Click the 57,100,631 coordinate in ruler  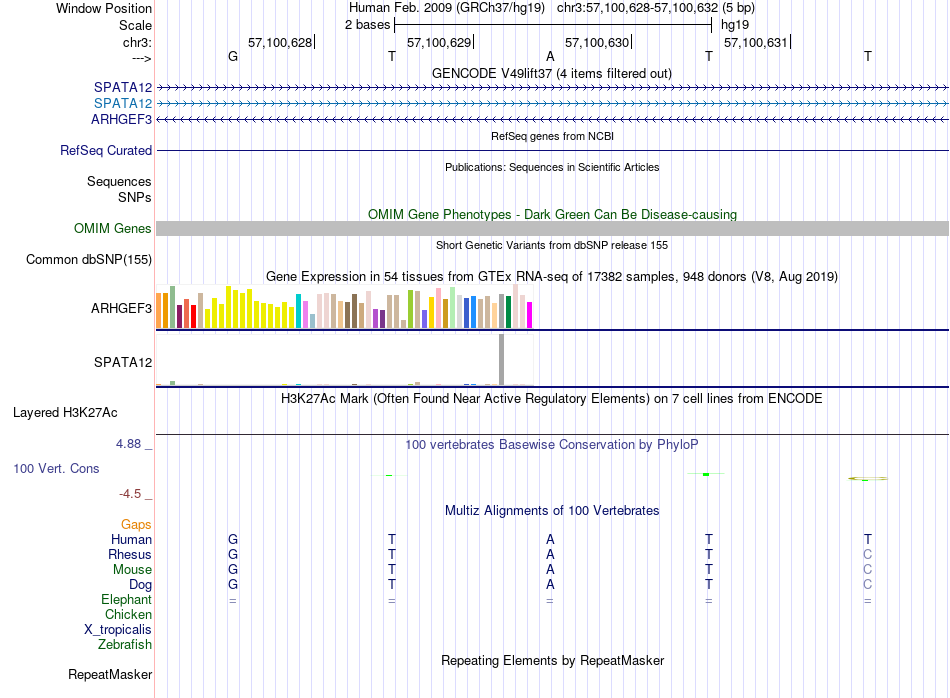(756, 42)
